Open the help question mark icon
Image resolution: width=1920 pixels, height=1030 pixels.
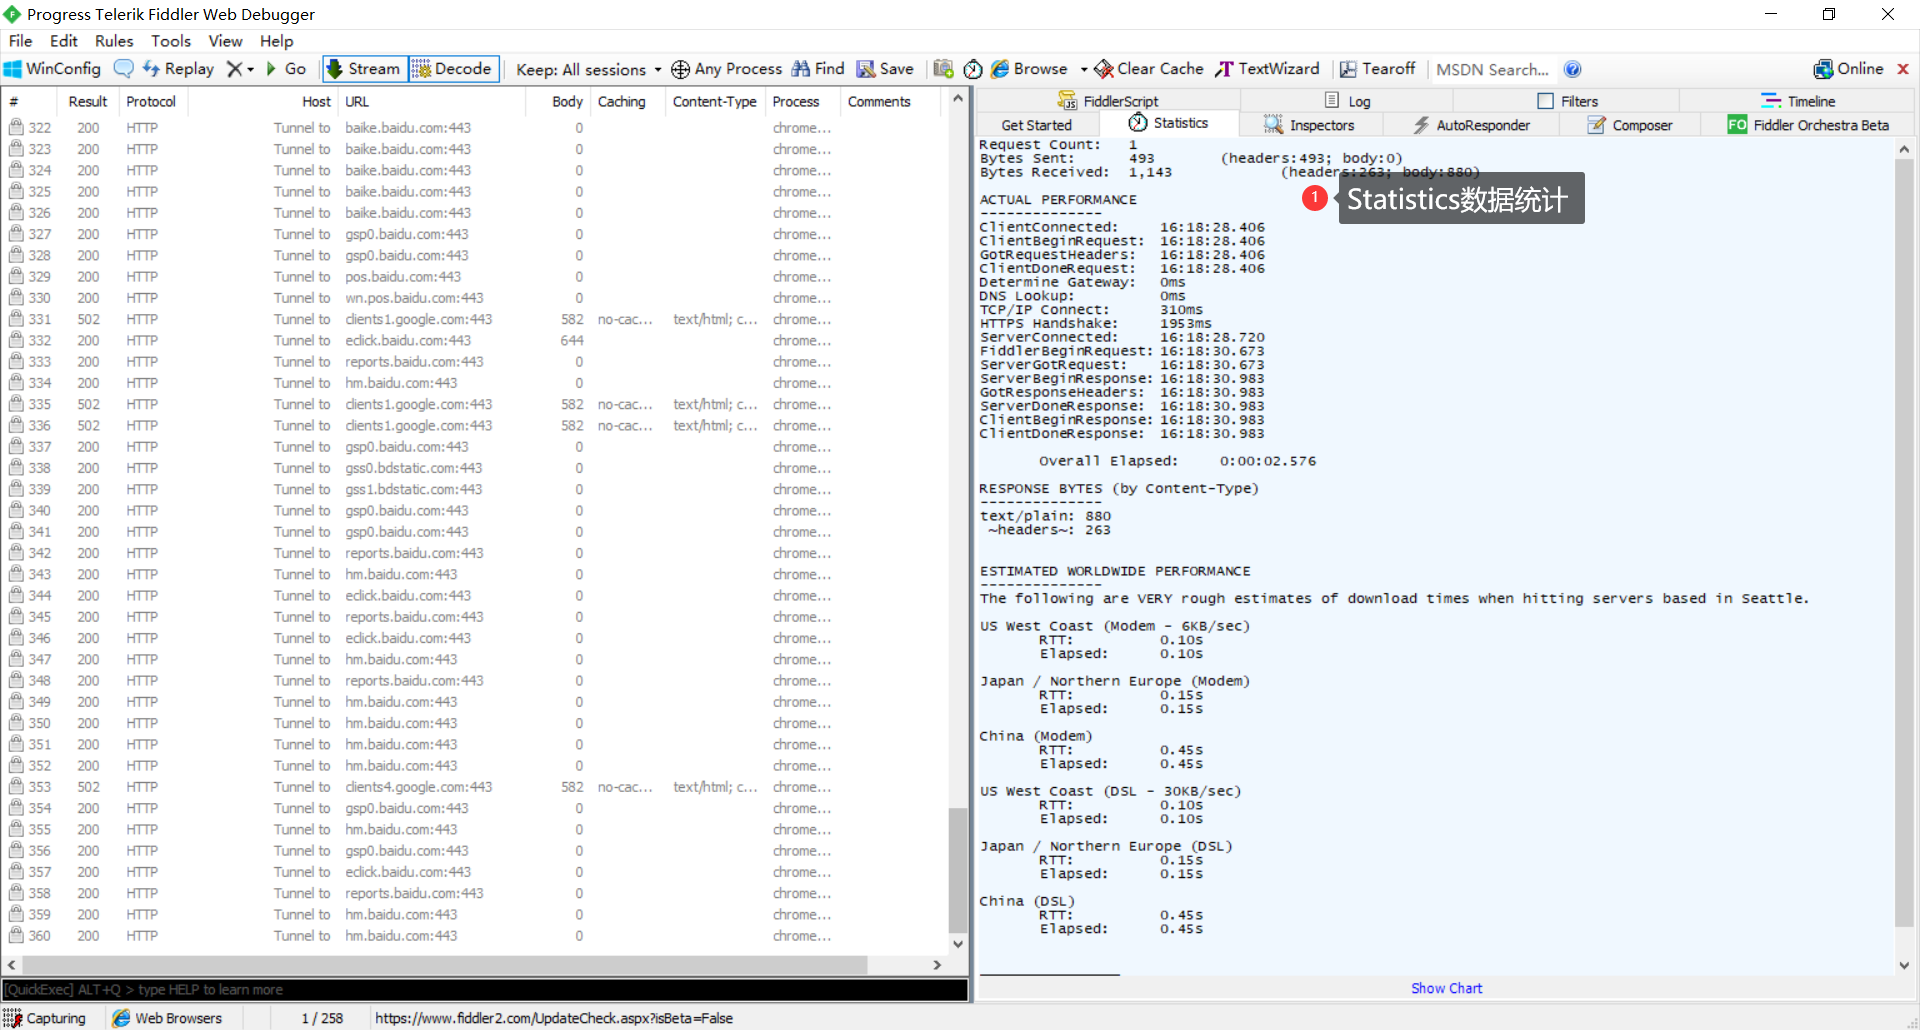[1573, 69]
